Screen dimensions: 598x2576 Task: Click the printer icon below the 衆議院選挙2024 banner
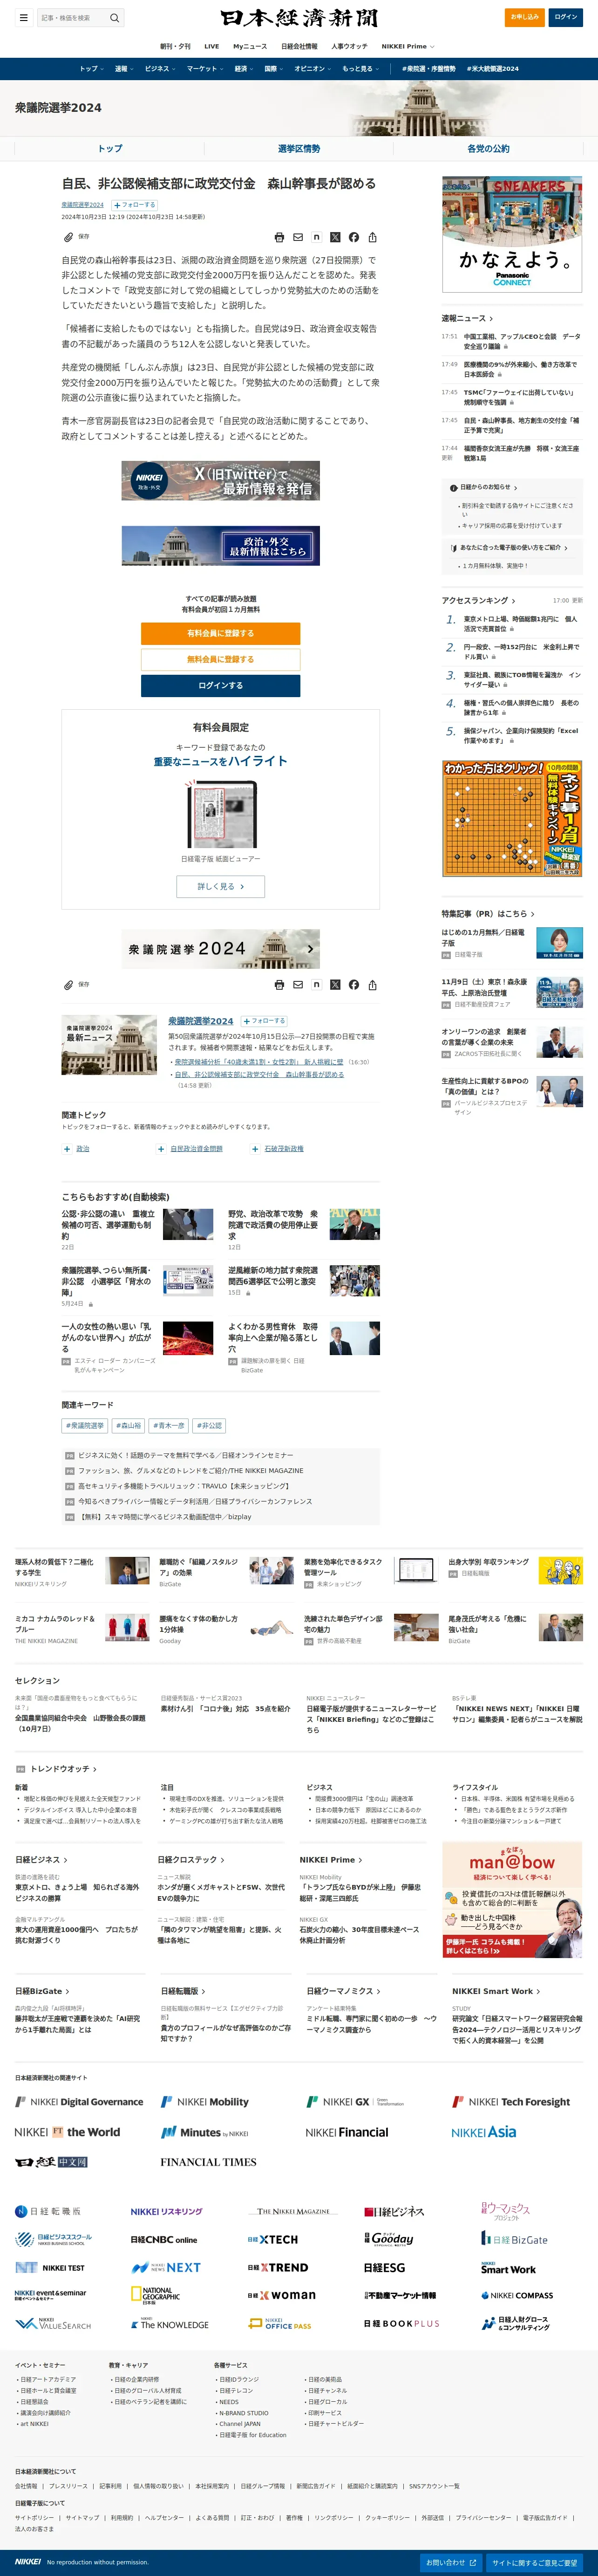click(x=279, y=985)
